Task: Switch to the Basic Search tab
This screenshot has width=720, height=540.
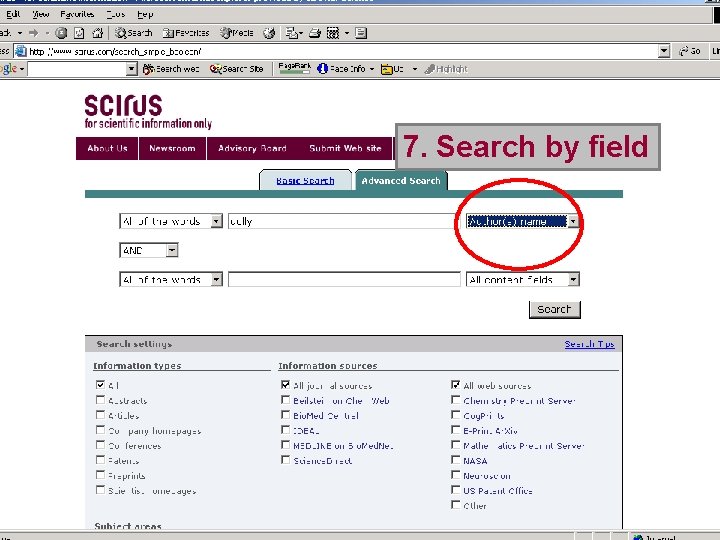Action: tap(305, 180)
